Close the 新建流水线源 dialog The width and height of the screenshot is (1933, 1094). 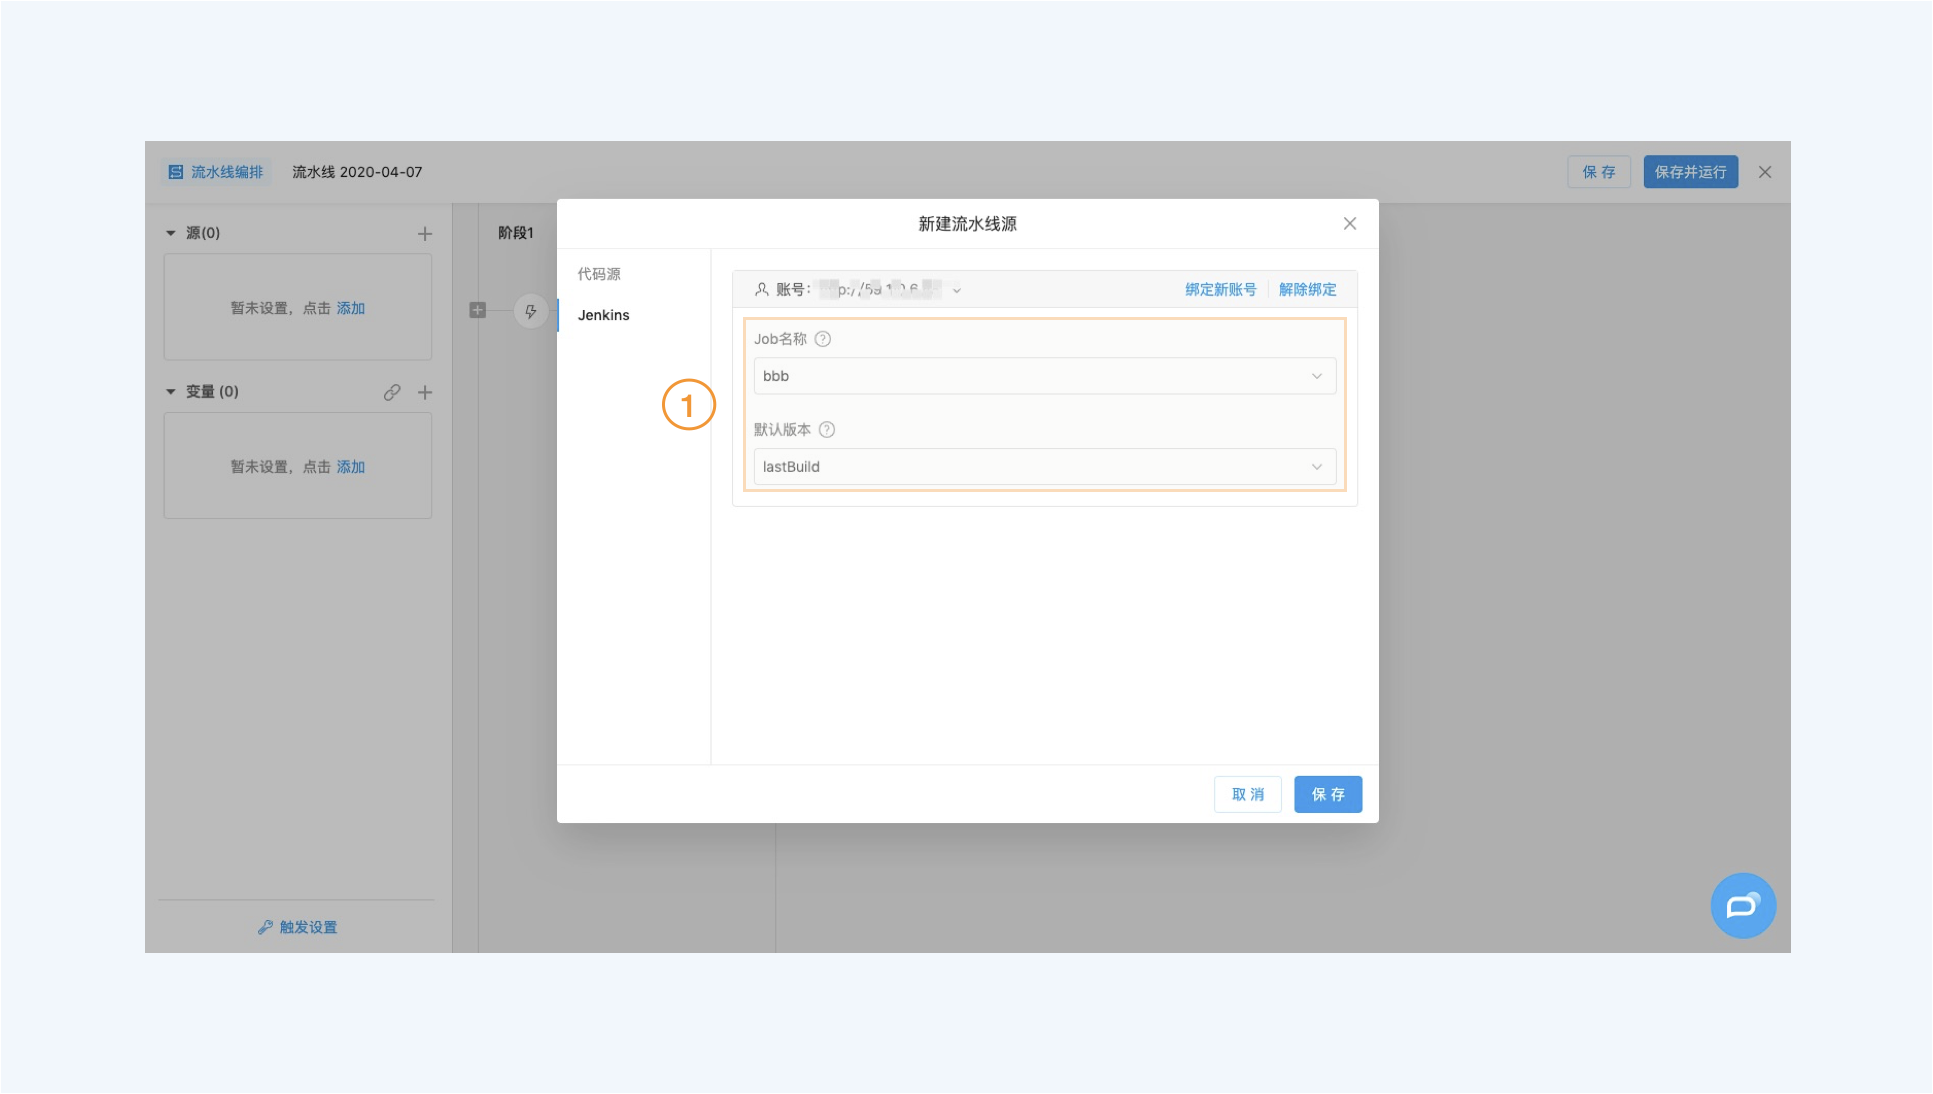[x=1350, y=224]
